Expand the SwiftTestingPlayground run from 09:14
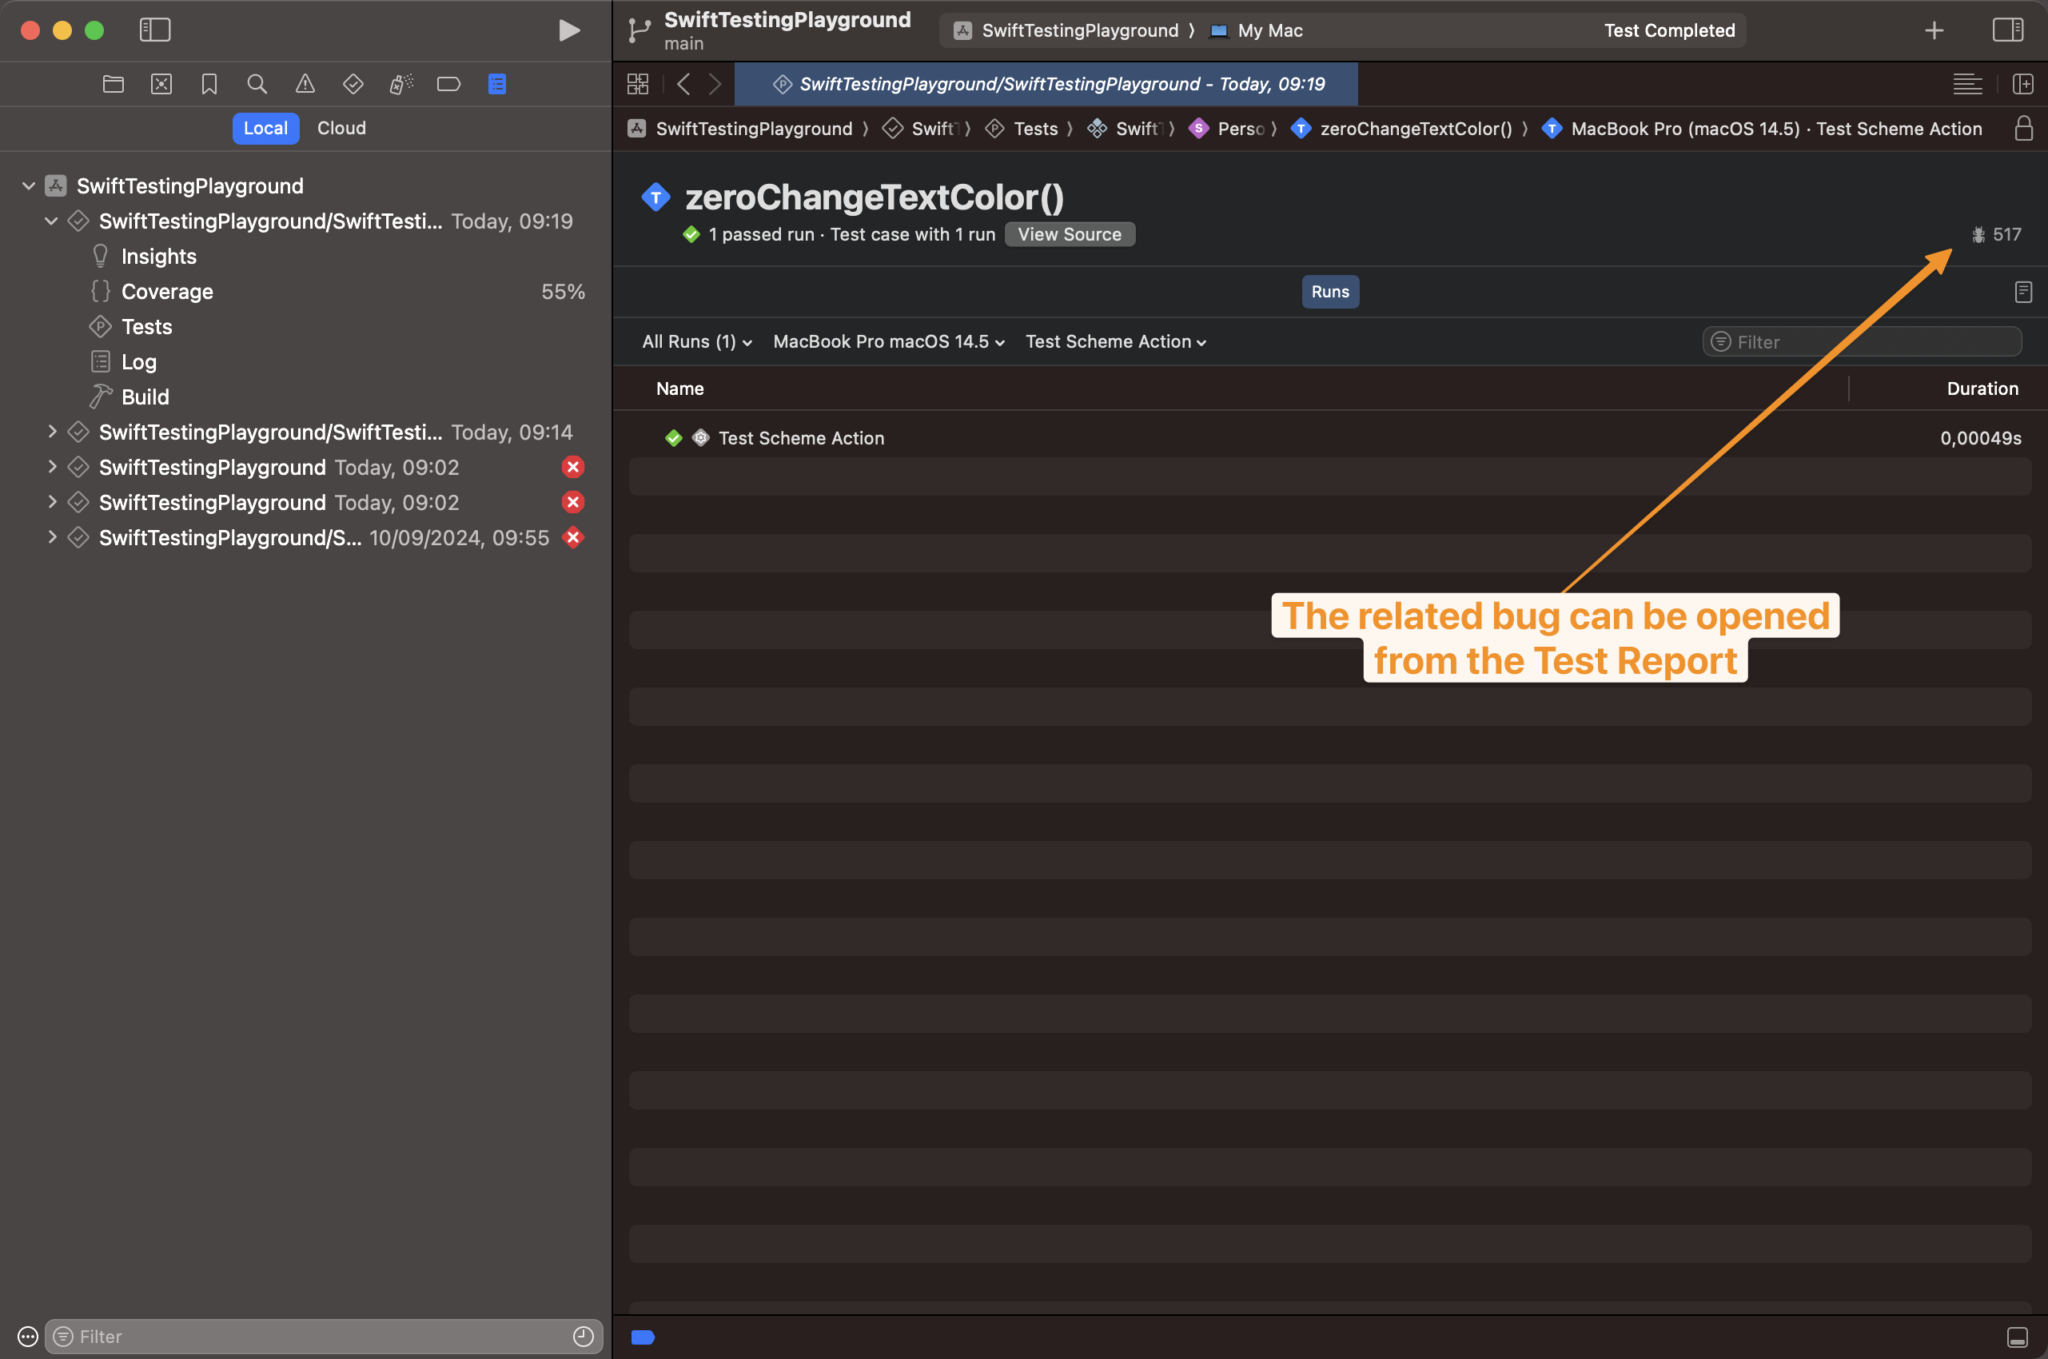The width and height of the screenshot is (2048, 1359). tap(52, 431)
